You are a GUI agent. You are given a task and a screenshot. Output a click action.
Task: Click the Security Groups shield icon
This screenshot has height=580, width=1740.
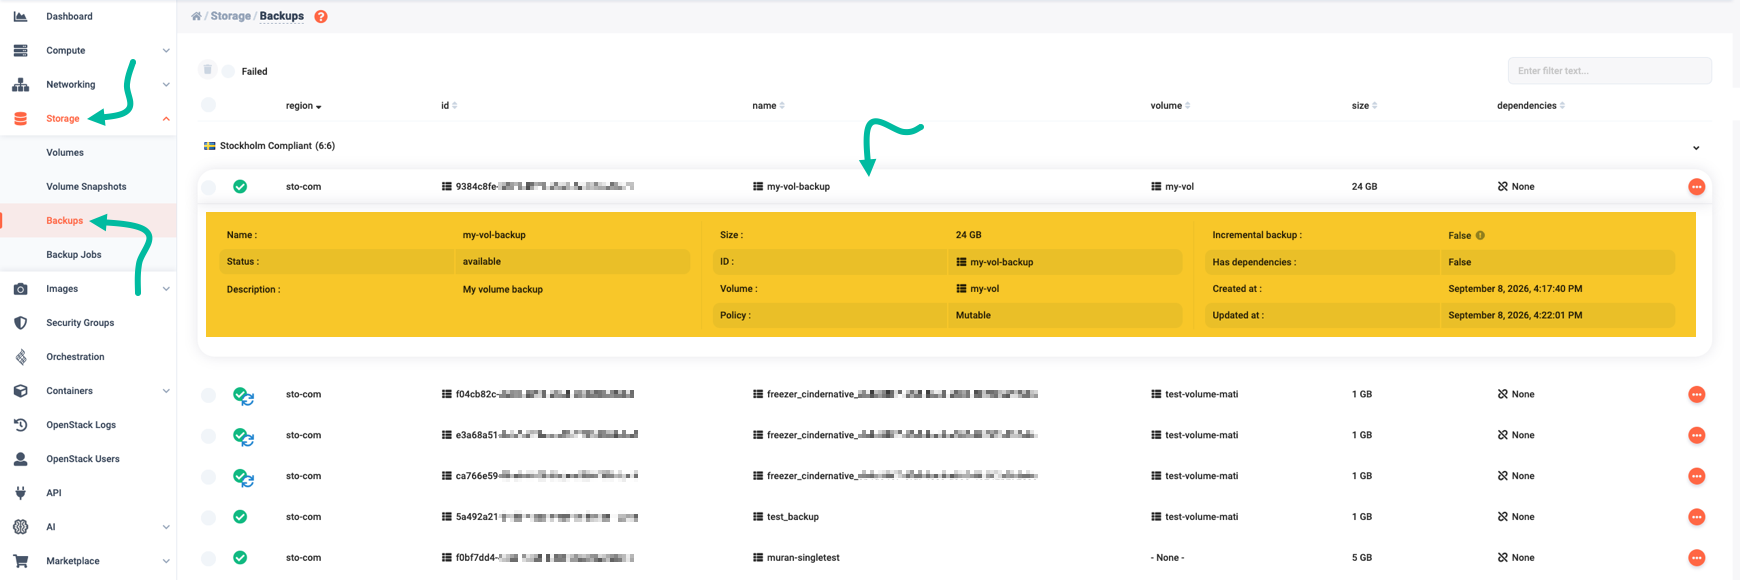point(20,322)
